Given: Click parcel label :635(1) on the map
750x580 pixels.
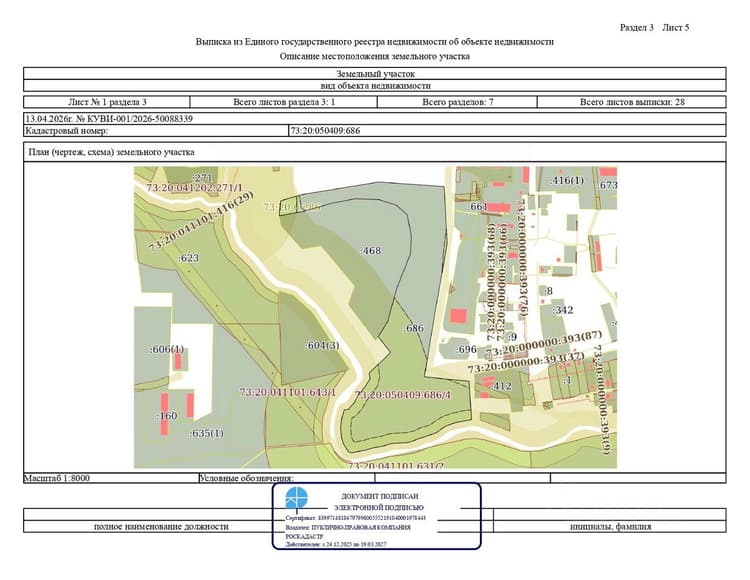Looking at the screenshot, I should pyautogui.click(x=206, y=434).
